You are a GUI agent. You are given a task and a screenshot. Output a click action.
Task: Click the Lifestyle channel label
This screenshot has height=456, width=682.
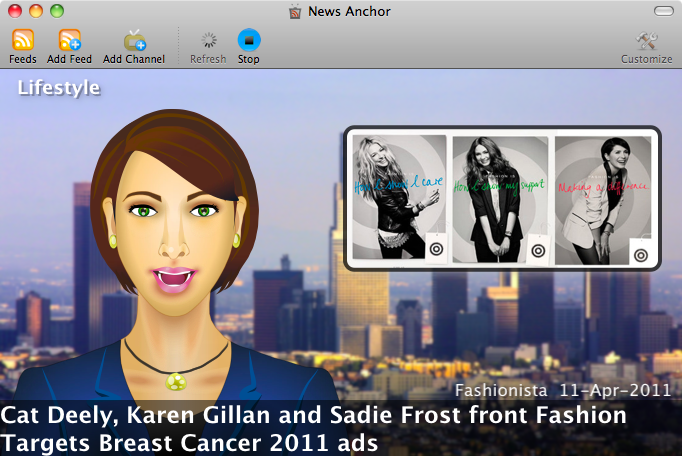coord(59,88)
